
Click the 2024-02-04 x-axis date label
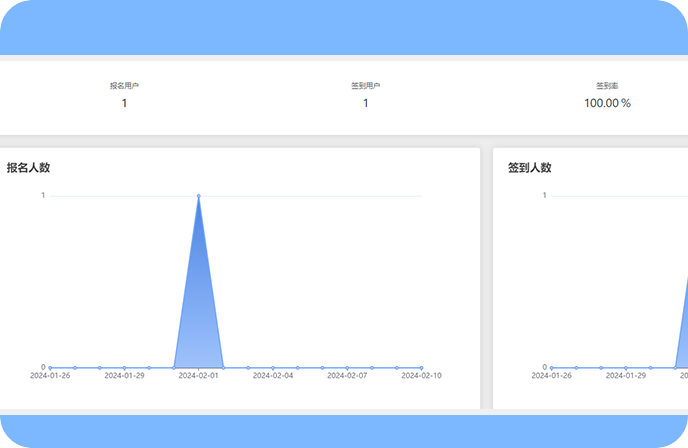point(273,376)
